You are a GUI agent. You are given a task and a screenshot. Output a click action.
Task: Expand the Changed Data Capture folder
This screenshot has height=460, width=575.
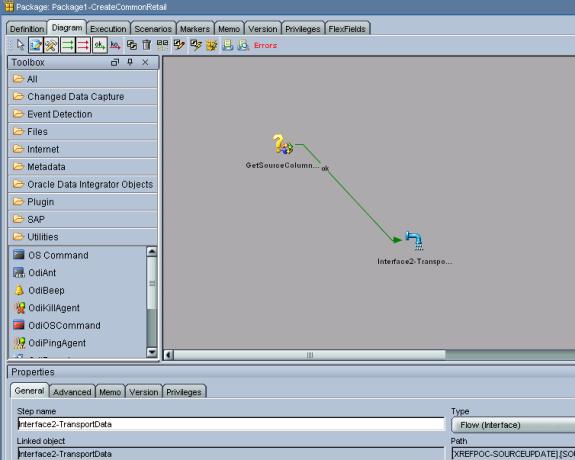83,96
